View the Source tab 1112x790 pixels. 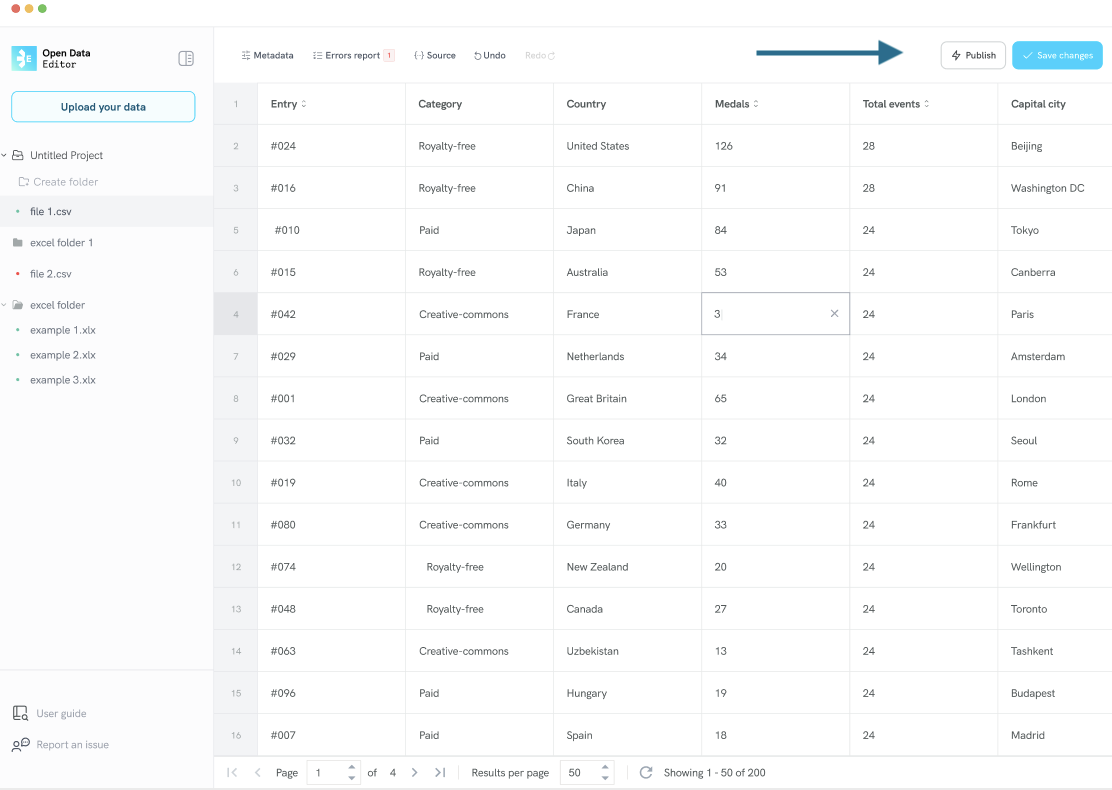click(435, 55)
